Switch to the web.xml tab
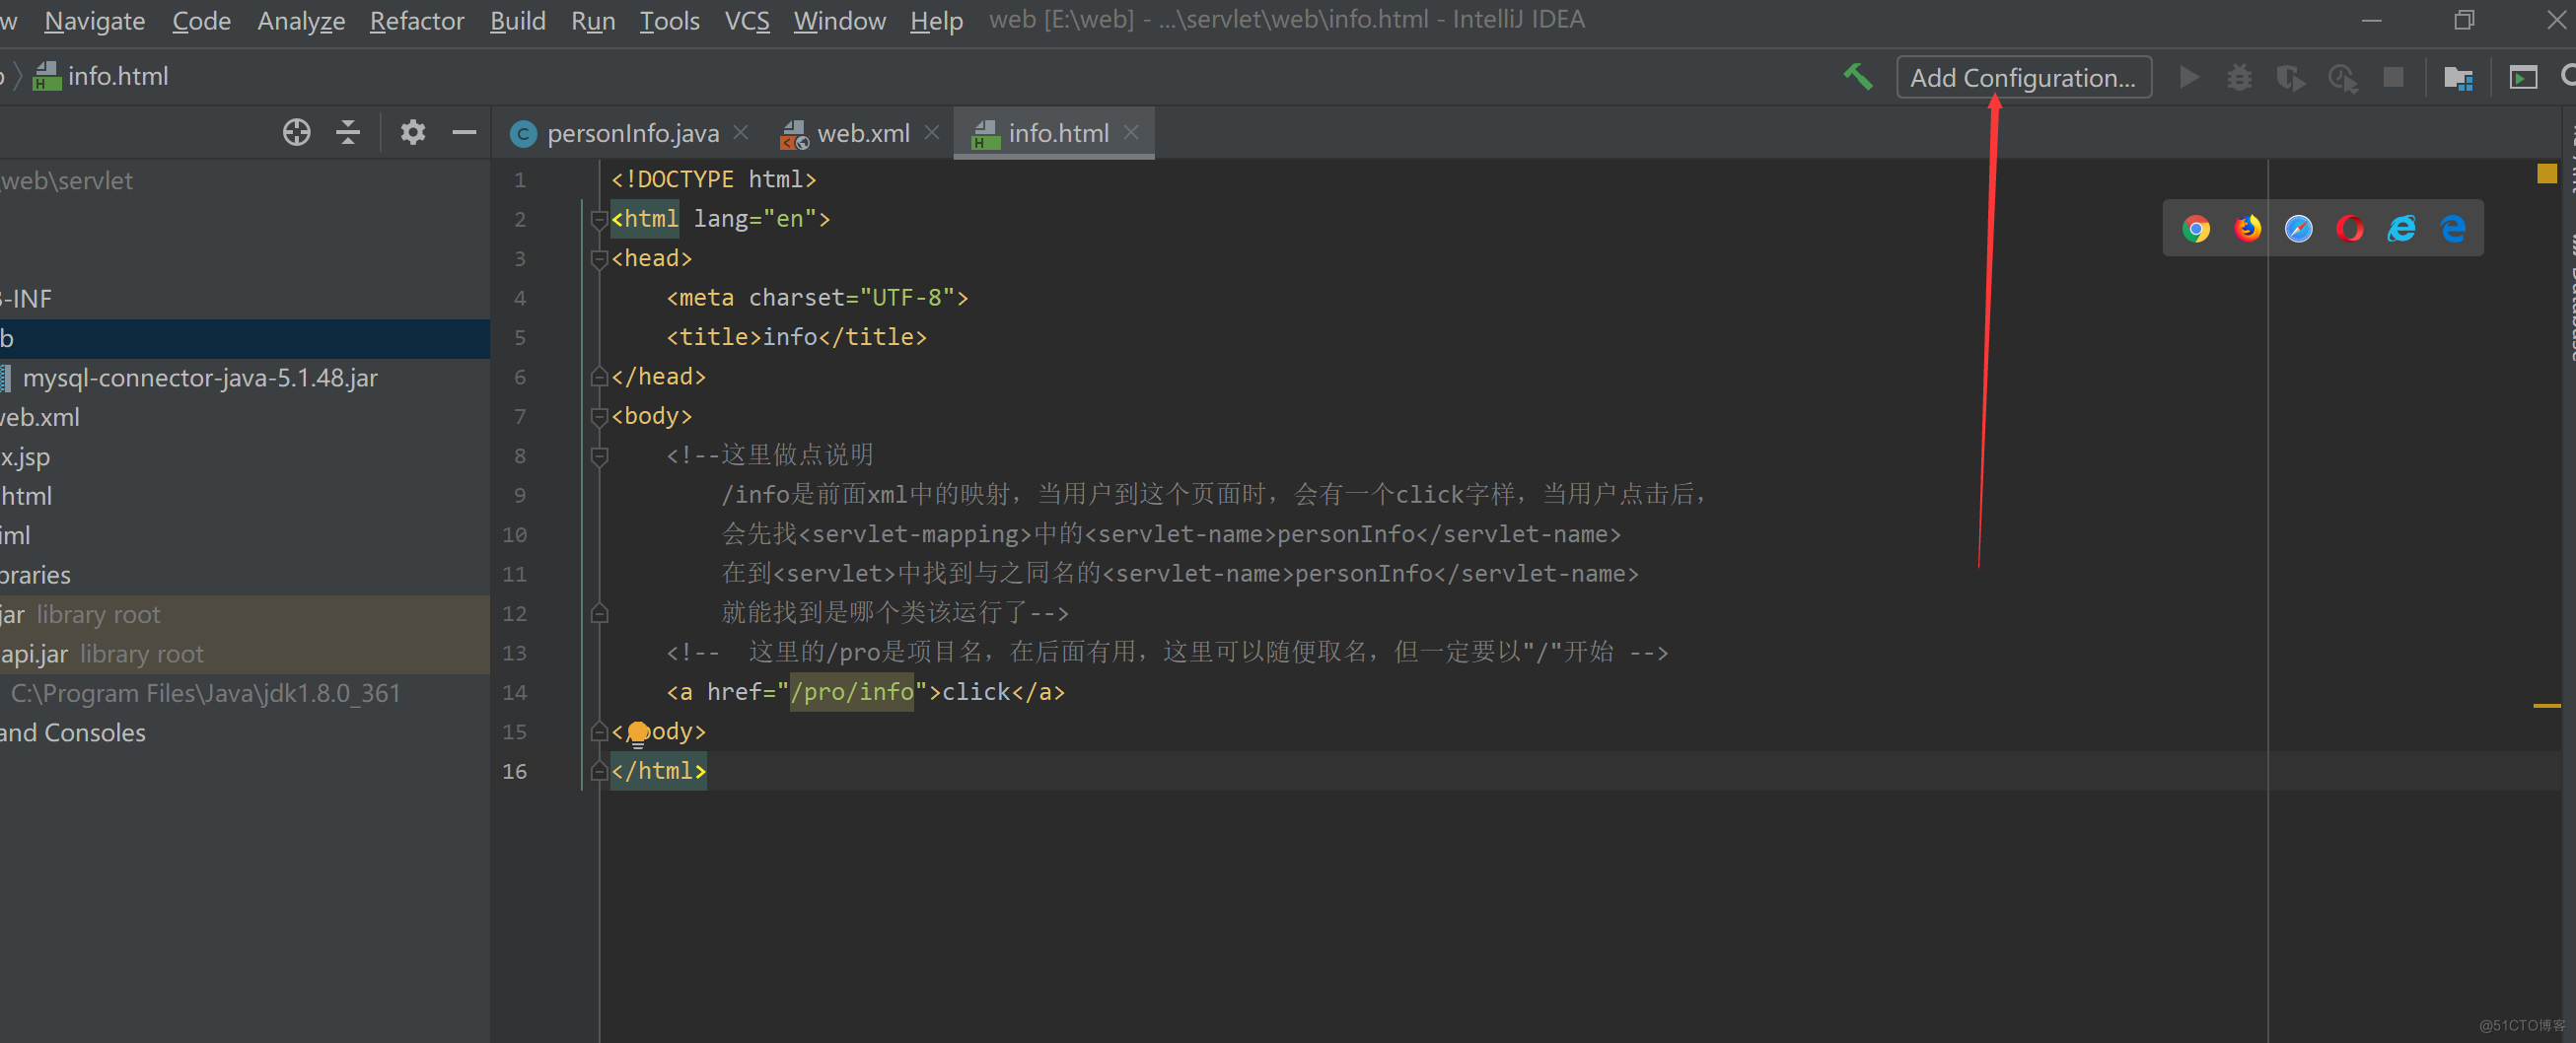This screenshot has height=1043, width=2576. (862, 133)
